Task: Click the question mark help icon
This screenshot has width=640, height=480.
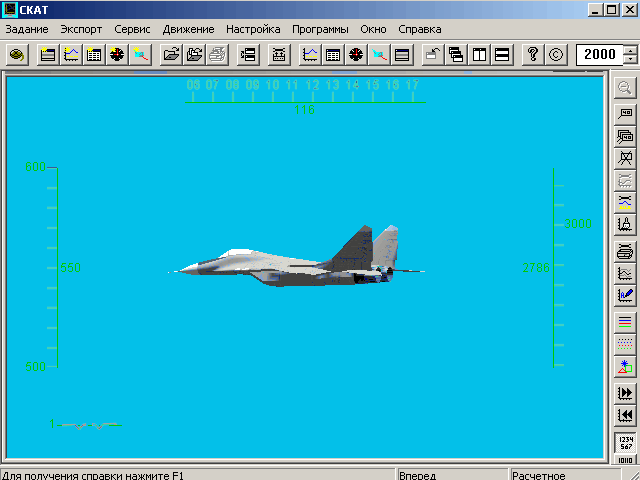Action: (533, 54)
